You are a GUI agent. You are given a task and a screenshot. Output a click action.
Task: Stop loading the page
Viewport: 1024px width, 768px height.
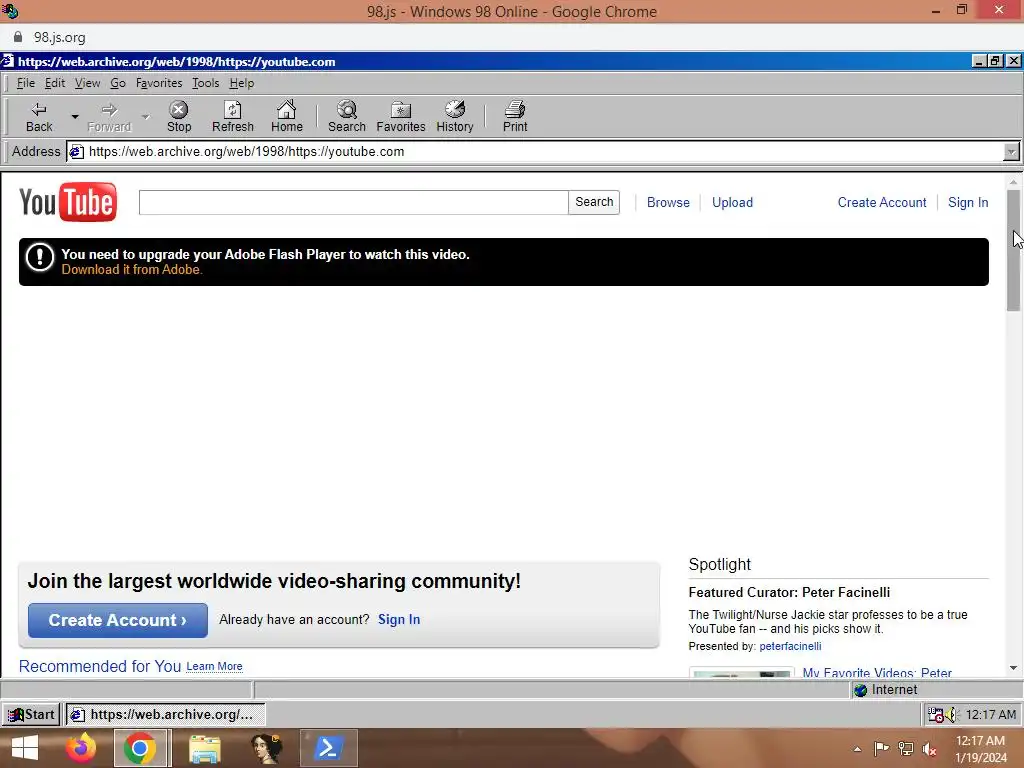179,117
